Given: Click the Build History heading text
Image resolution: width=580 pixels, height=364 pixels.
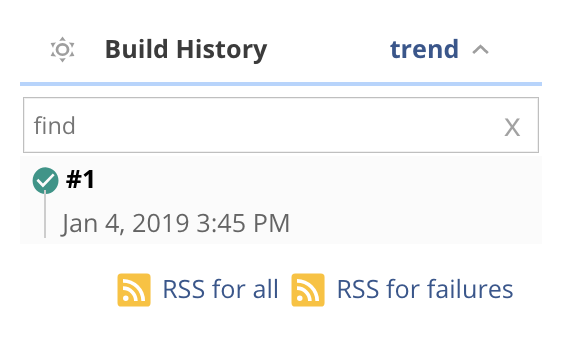Looking at the screenshot, I should coord(186,50).
